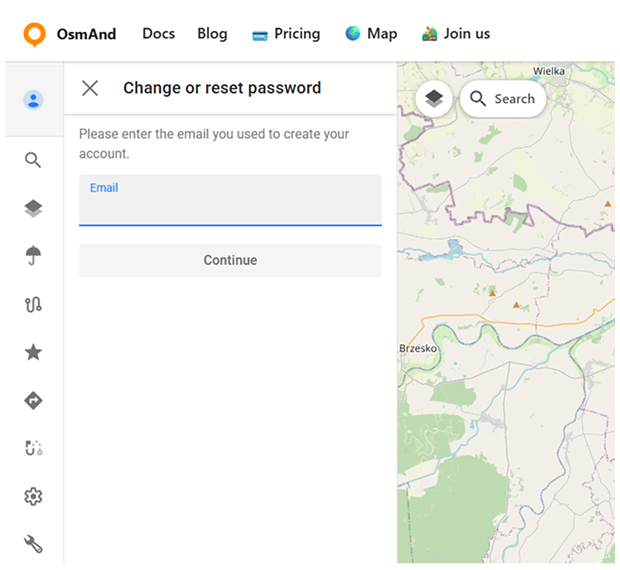The image size is (620, 570).
Task: Open the account profile sidebar icon
Action: coord(33,100)
